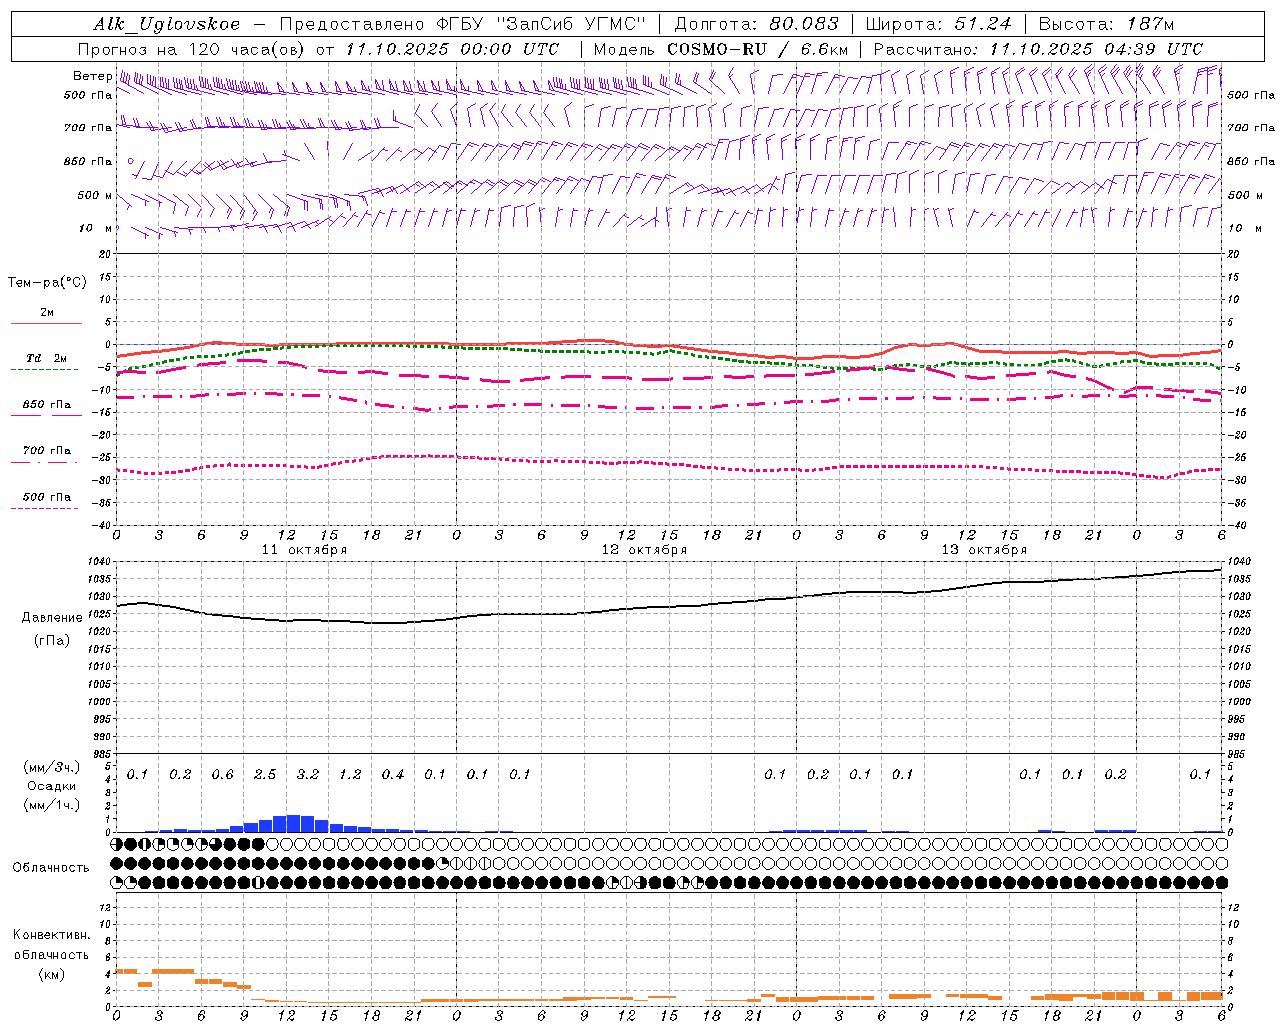1280x1024 pixels.
Task: Click the (мм/3ч.) unit label
Action: (x=52, y=767)
